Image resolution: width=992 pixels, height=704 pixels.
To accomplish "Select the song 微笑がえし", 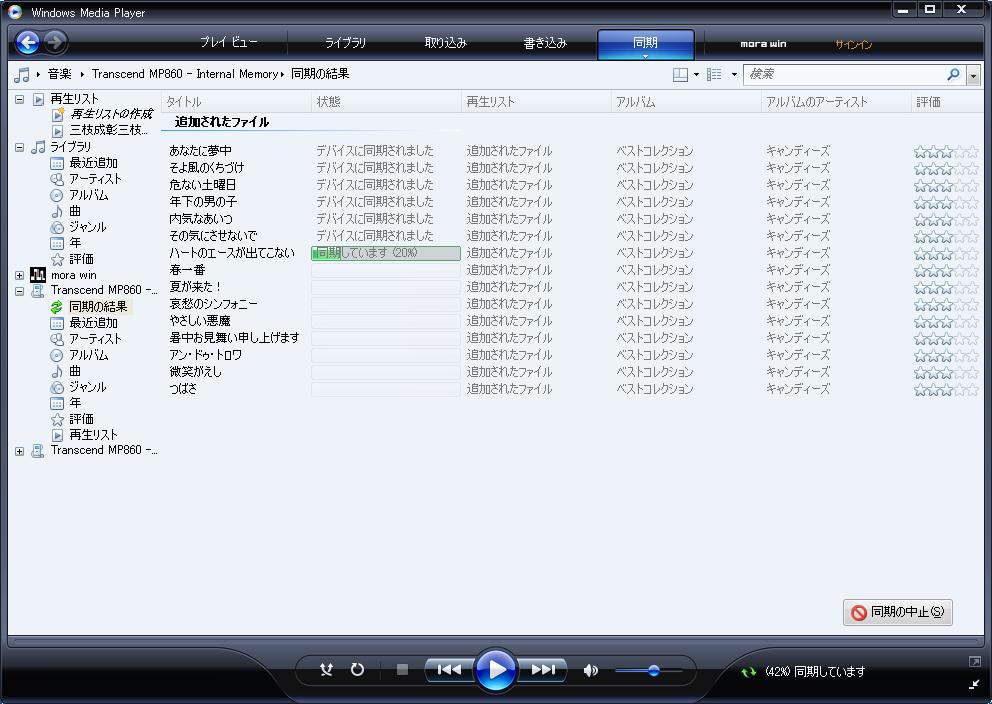I will coord(195,372).
